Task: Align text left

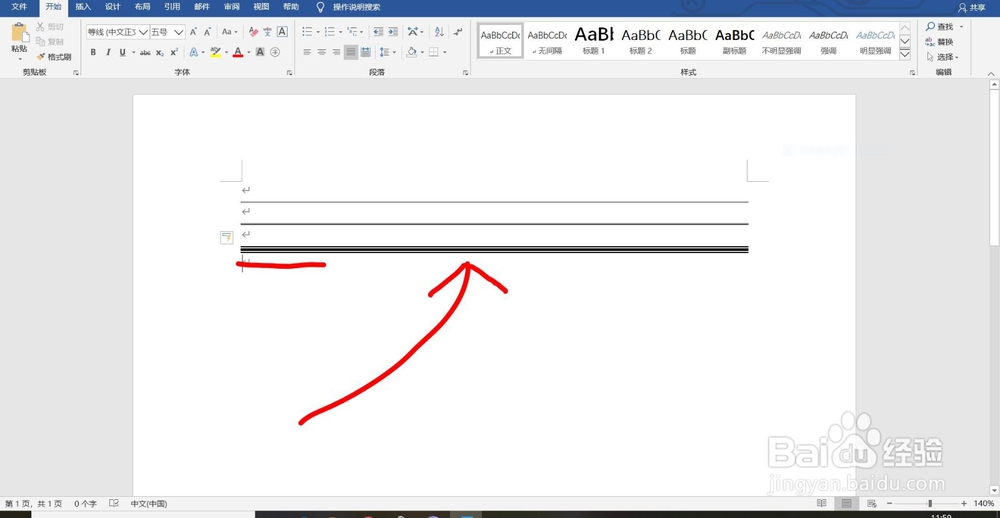Action: tap(307, 52)
